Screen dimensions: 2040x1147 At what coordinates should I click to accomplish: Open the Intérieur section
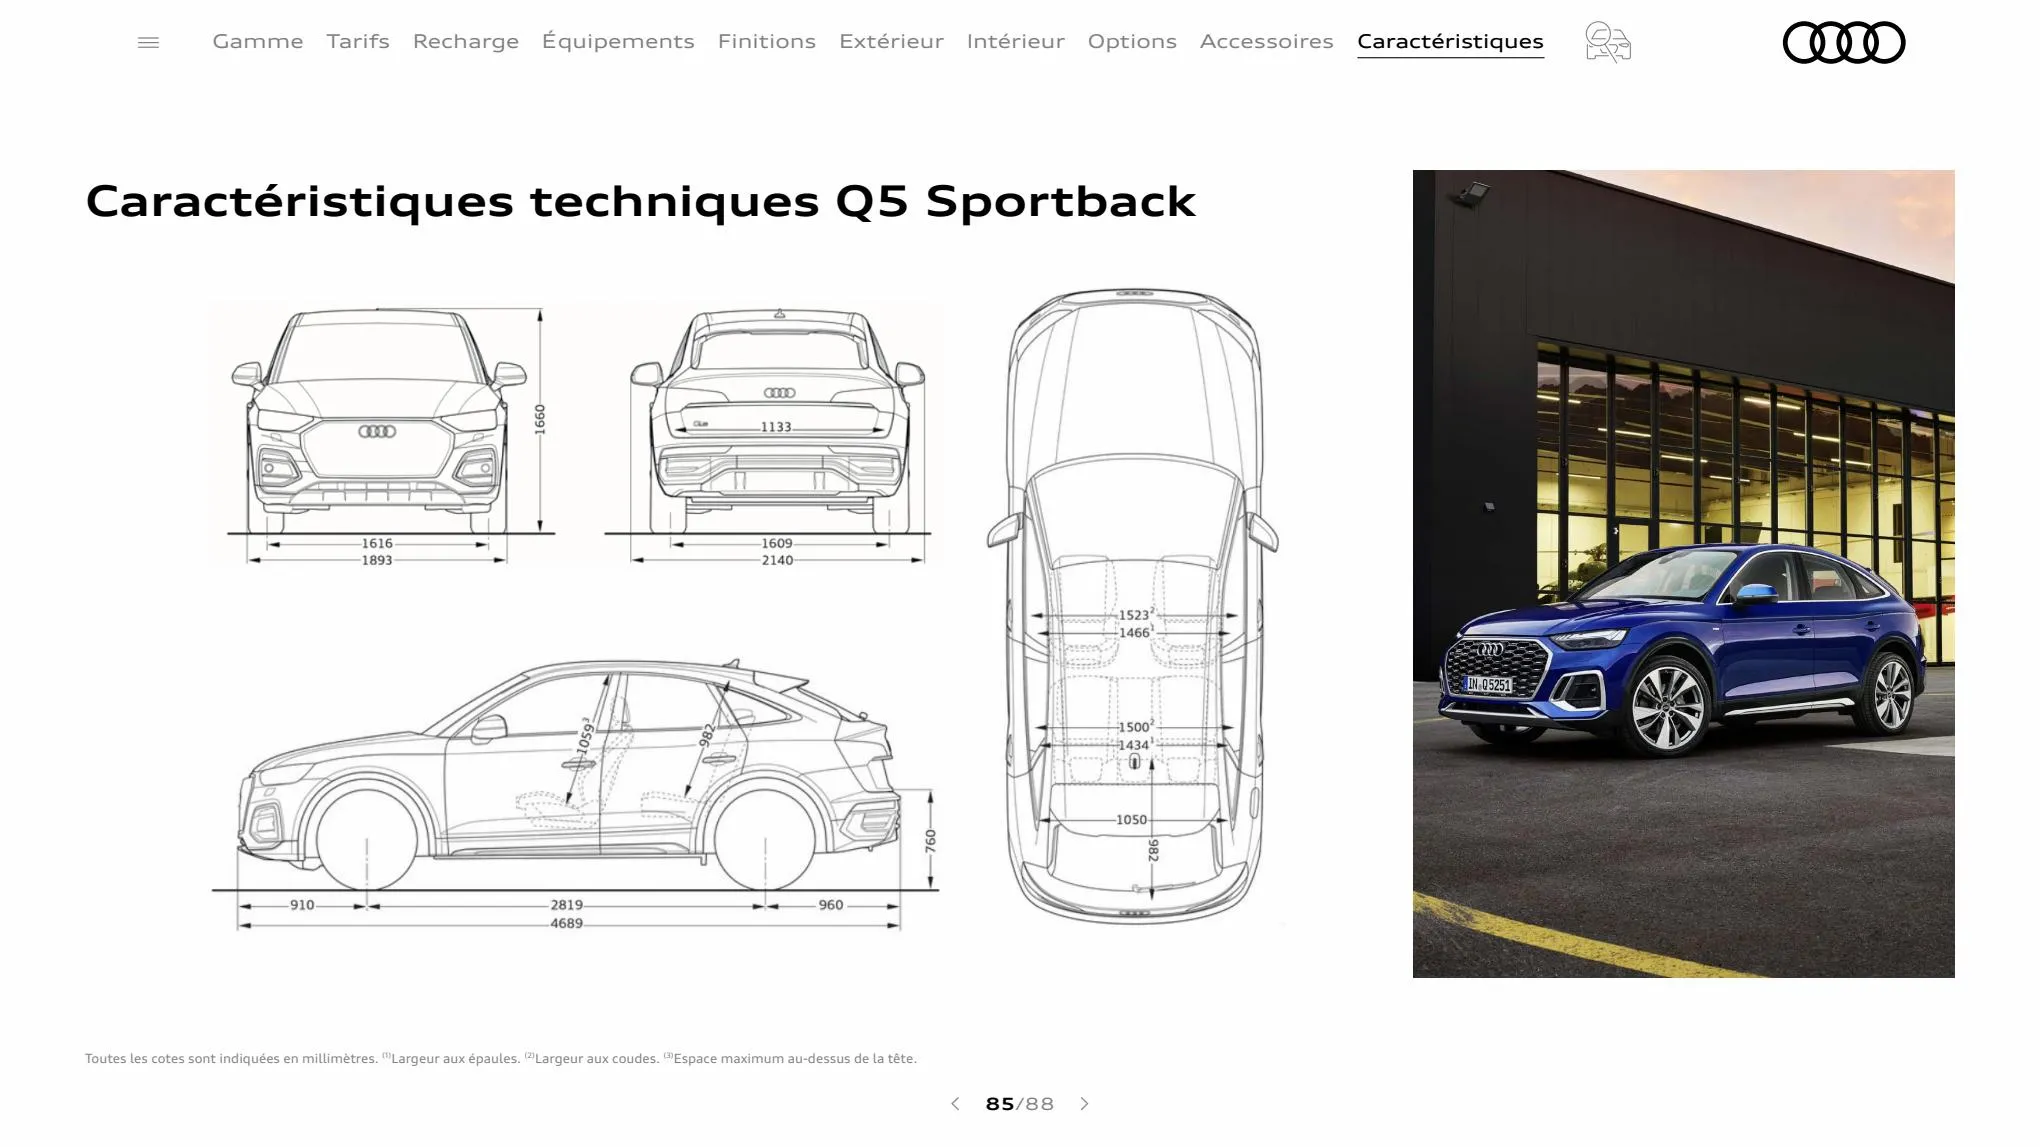(1016, 42)
